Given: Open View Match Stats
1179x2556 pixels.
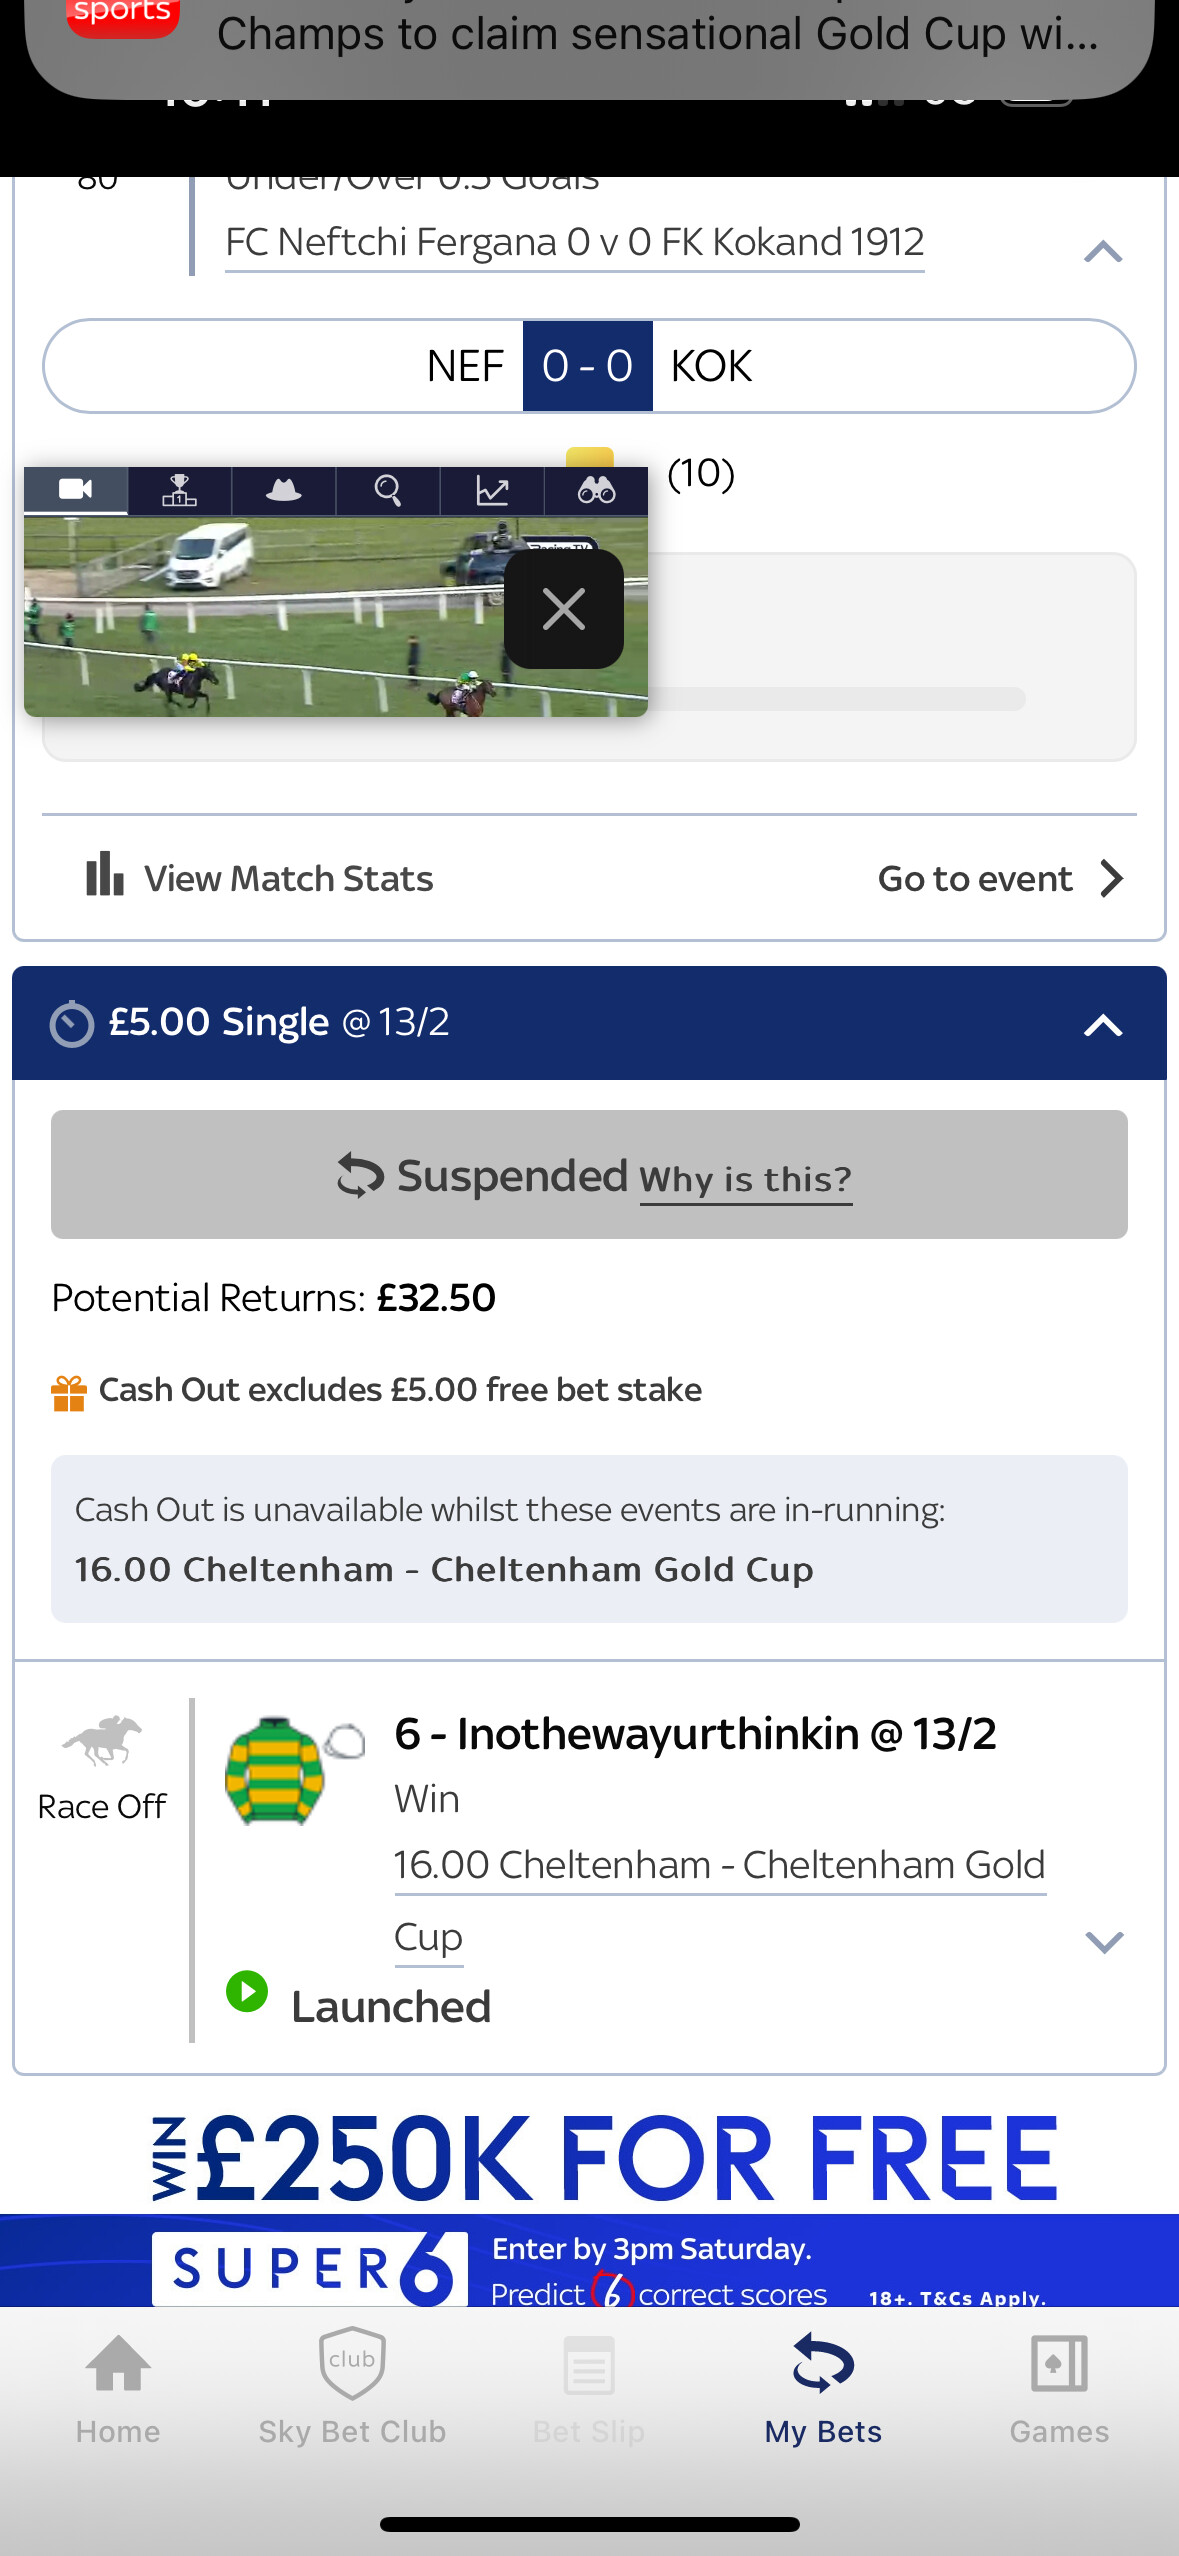Looking at the screenshot, I should [x=259, y=878].
